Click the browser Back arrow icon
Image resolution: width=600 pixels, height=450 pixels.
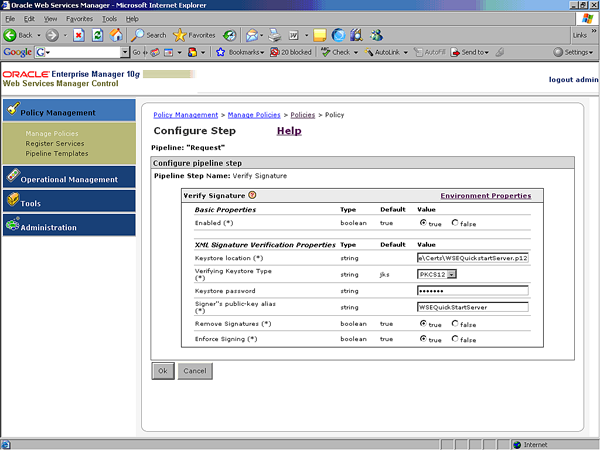(10, 36)
